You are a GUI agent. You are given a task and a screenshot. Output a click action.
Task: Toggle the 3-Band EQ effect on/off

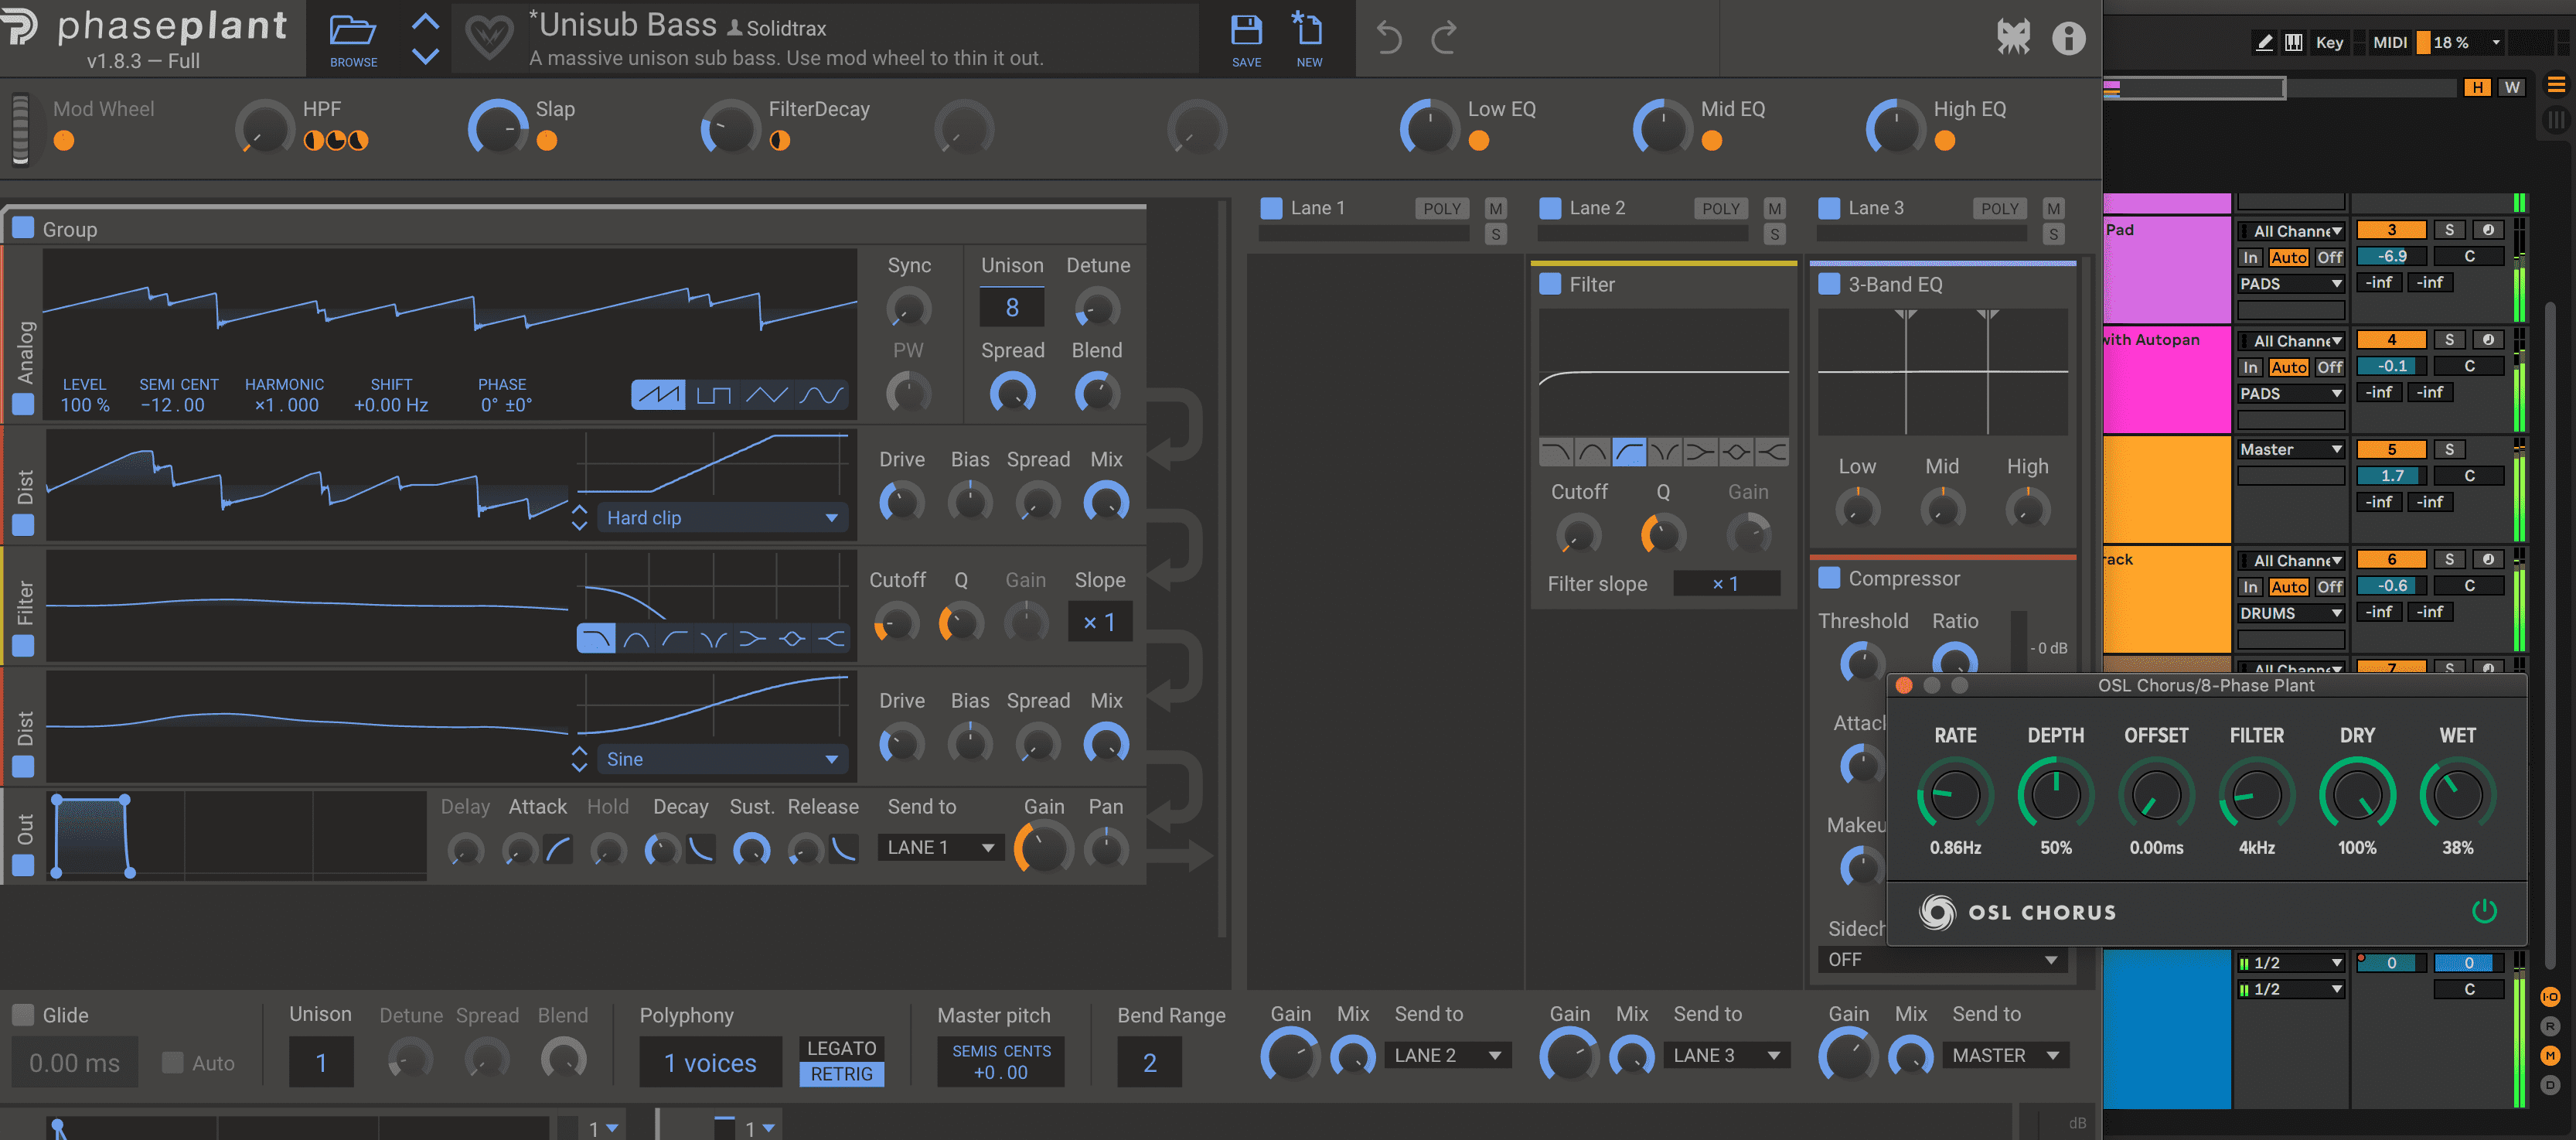click(1829, 284)
